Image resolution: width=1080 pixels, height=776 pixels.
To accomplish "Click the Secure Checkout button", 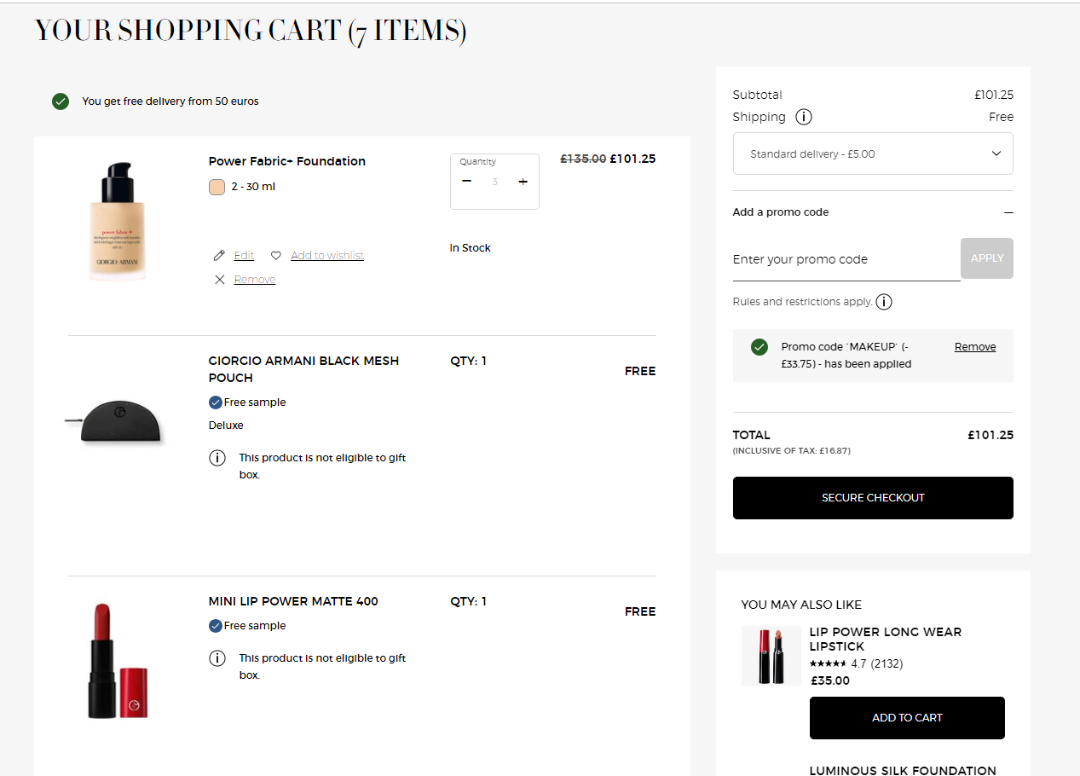I will click(872, 498).
